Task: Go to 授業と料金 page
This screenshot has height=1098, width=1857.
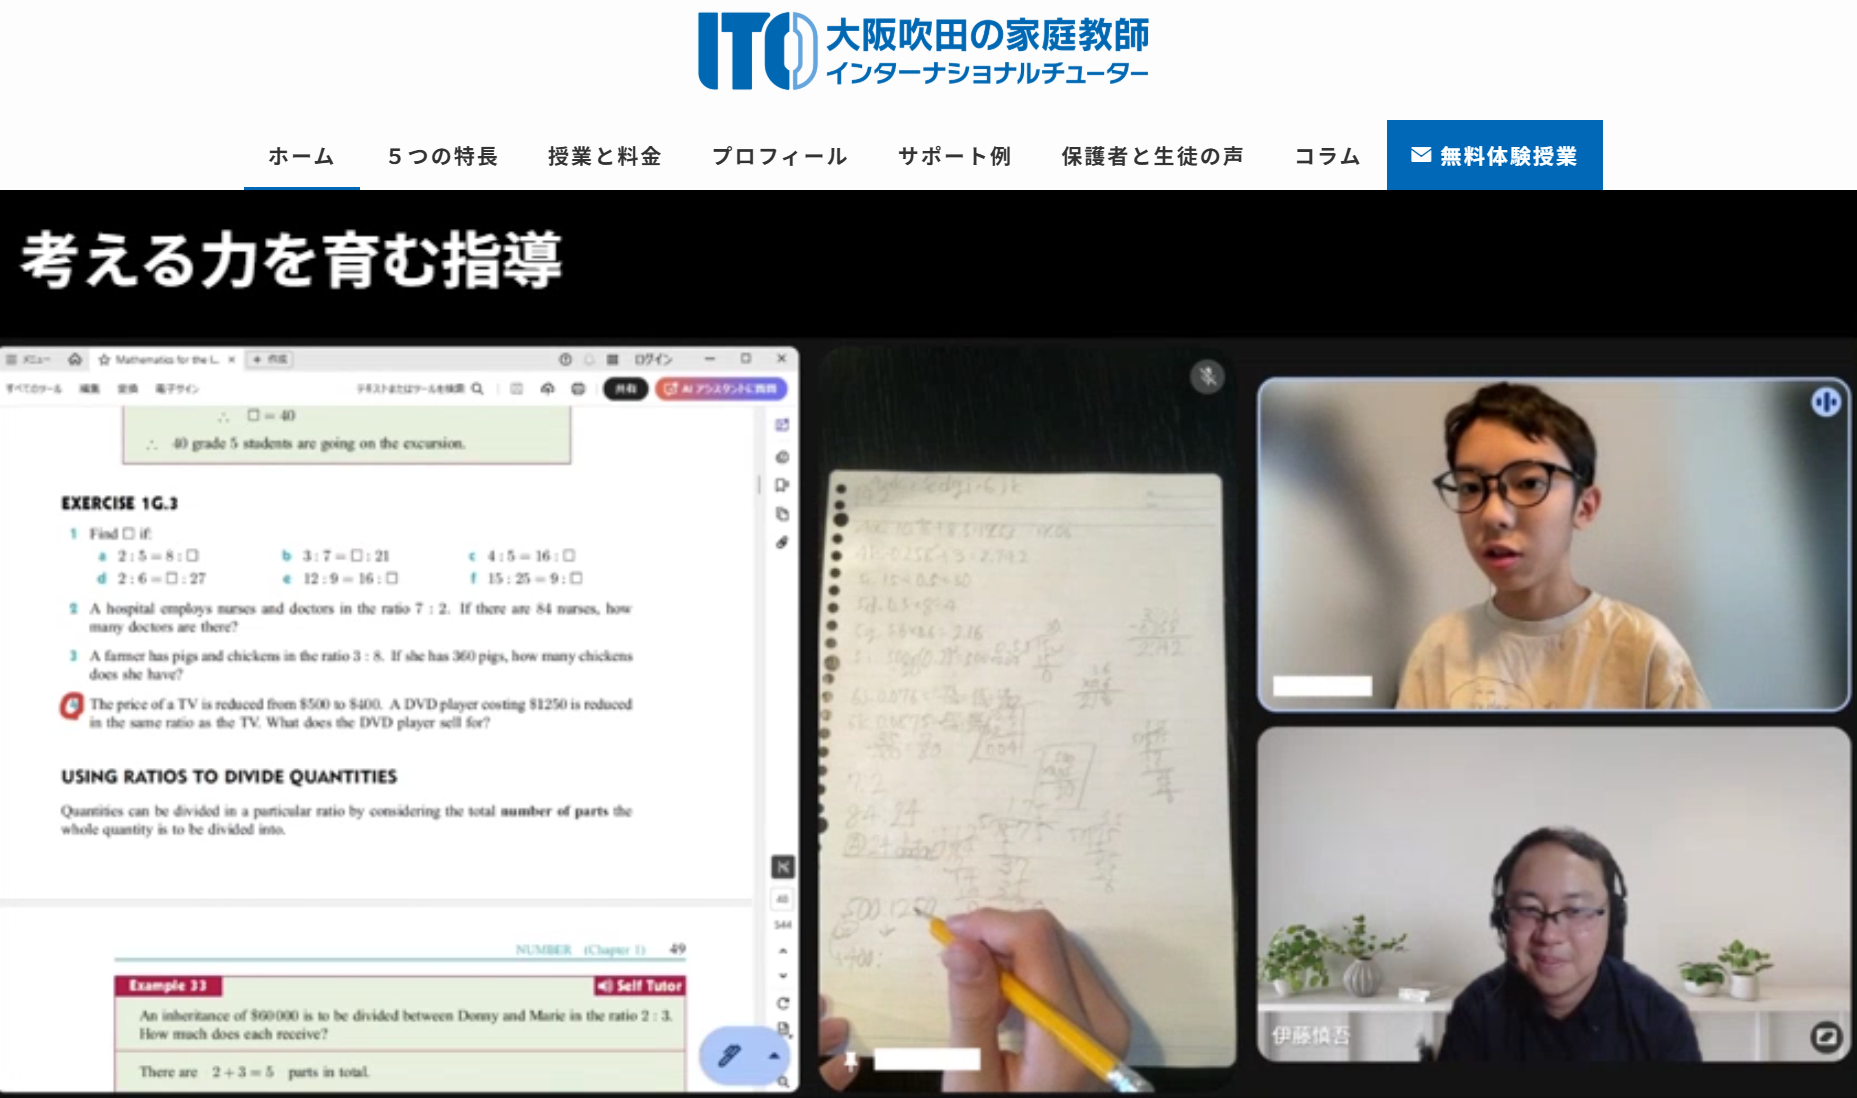Action: point(604,156)
